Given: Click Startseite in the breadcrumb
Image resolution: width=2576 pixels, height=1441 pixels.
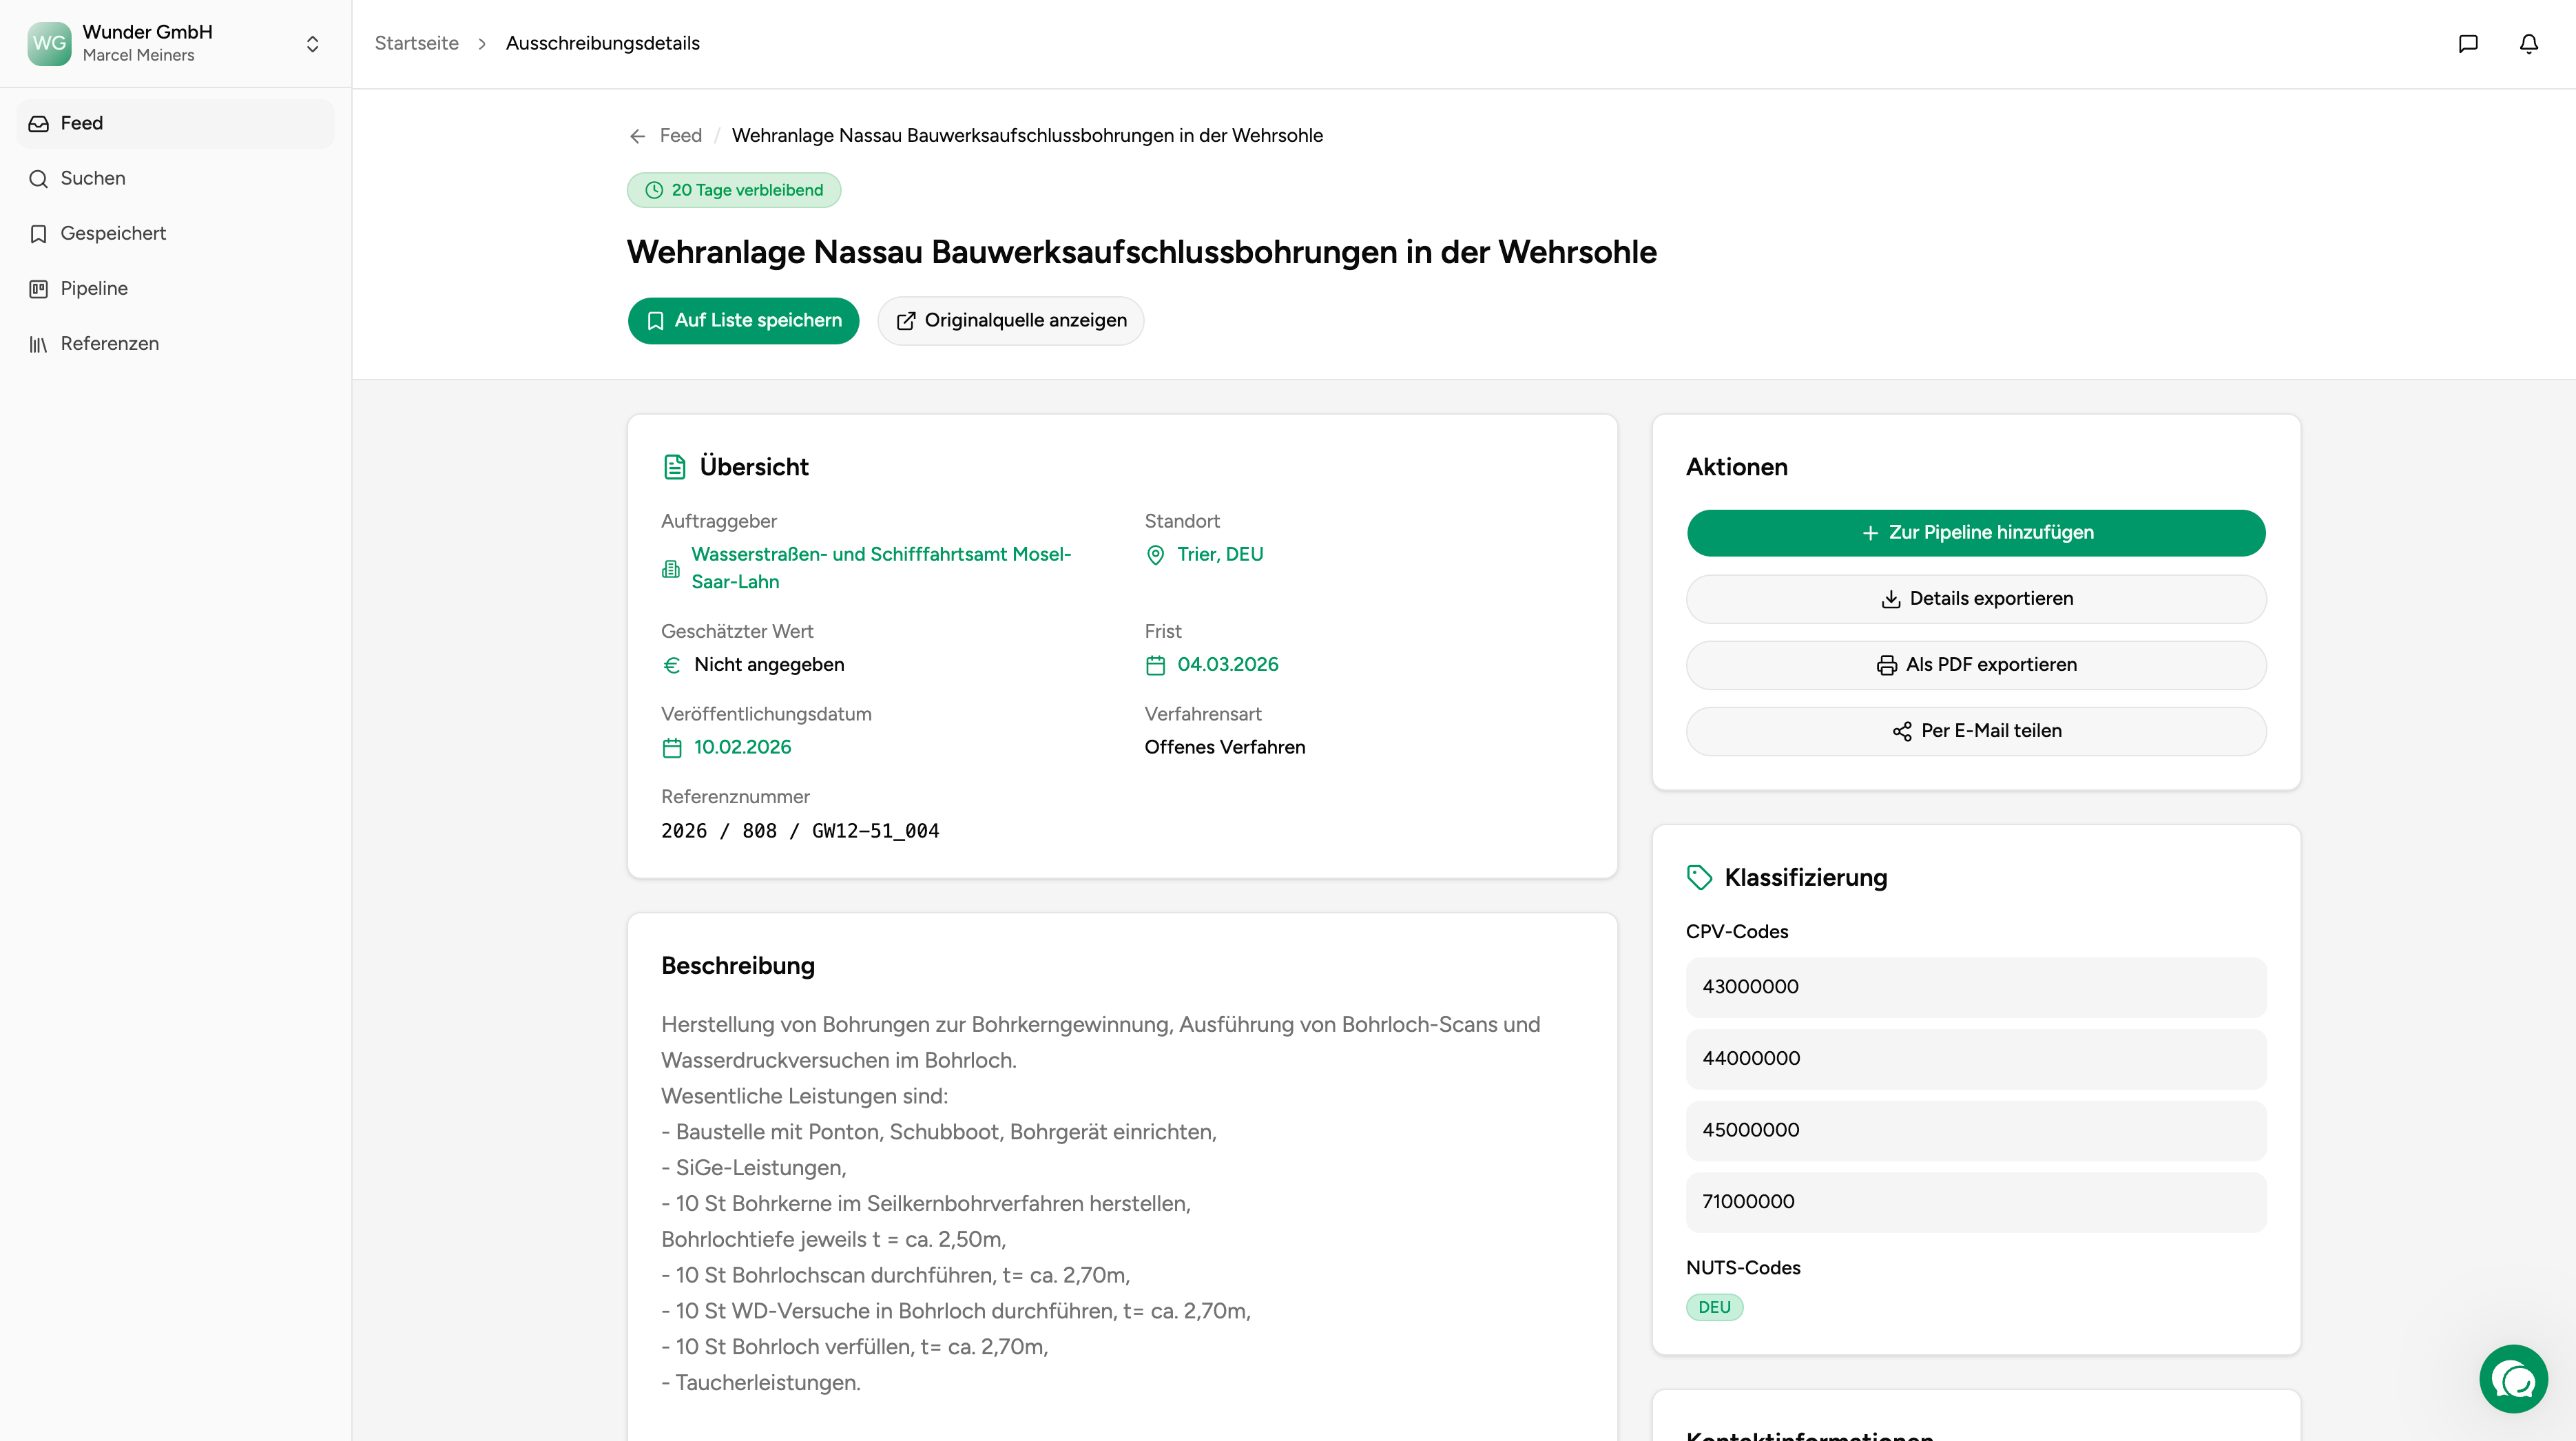Looking at the screenshot, I should pos(416,43).
